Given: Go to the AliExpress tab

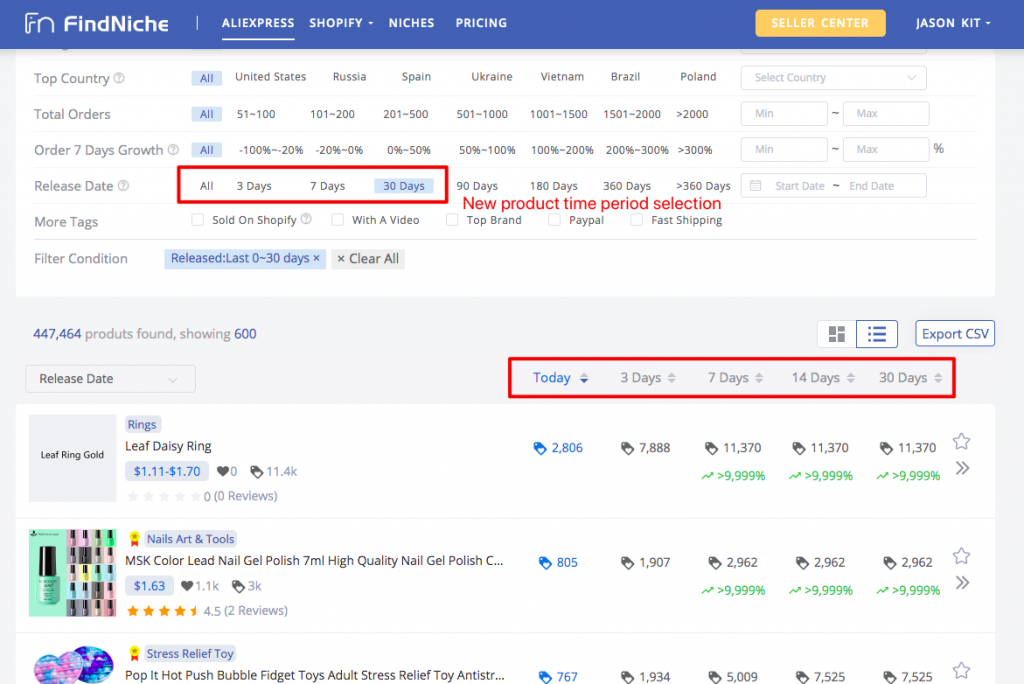Looking at the screenshot, I should [x=258, y=23].
